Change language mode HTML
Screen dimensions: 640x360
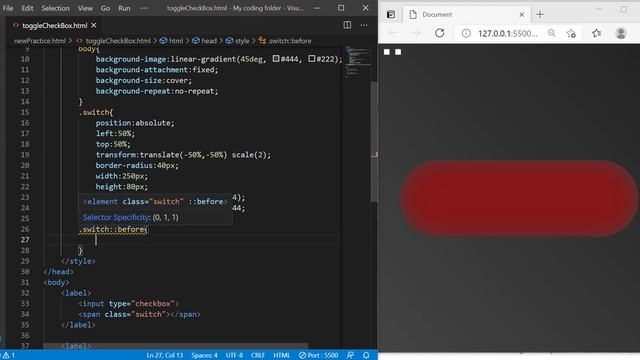[282, 356]
